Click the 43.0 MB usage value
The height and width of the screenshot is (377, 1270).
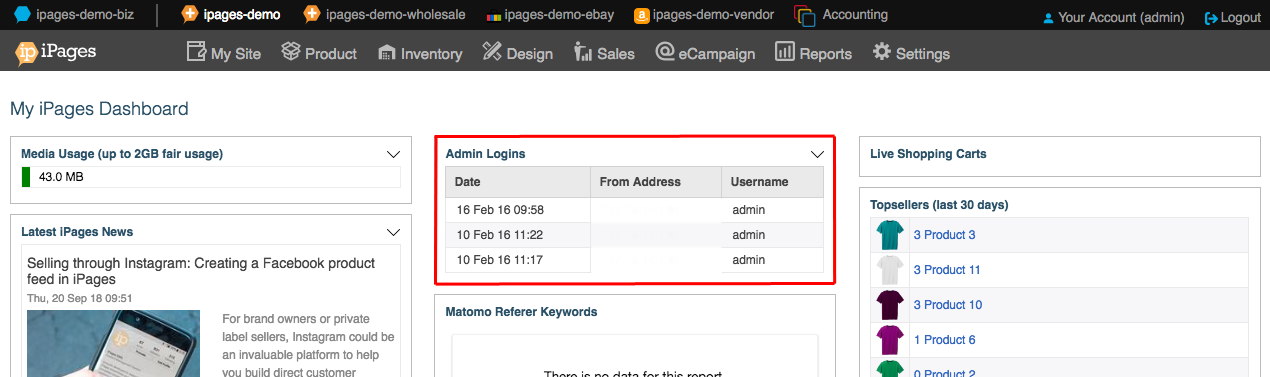pos(61,177)
